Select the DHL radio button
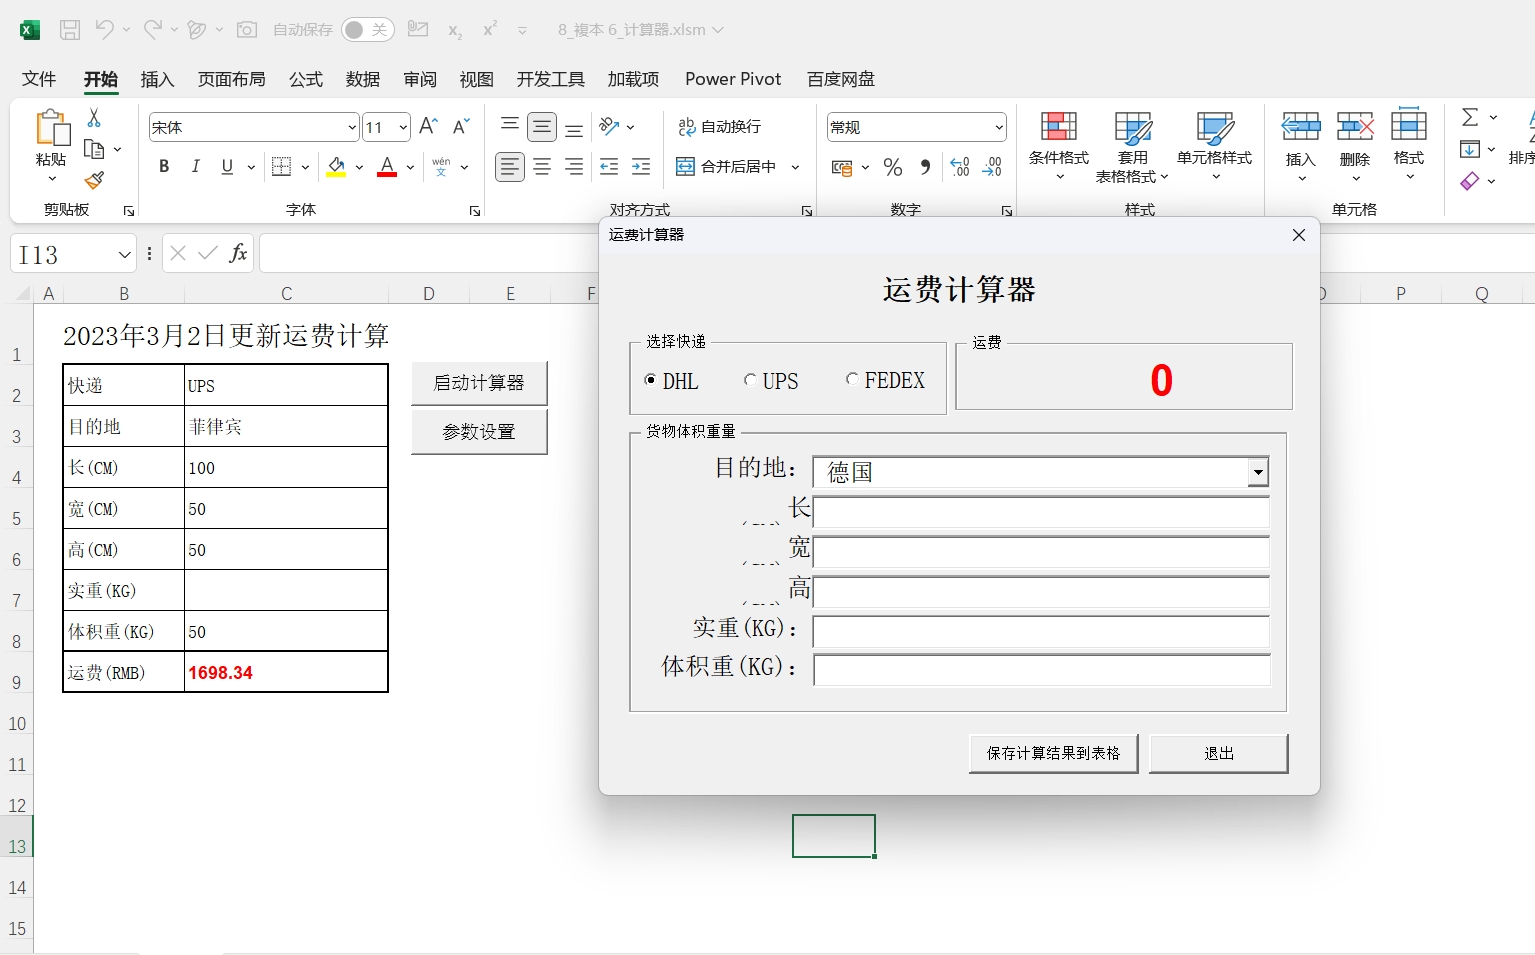The image size is (1535, 955). coord(651,380)
